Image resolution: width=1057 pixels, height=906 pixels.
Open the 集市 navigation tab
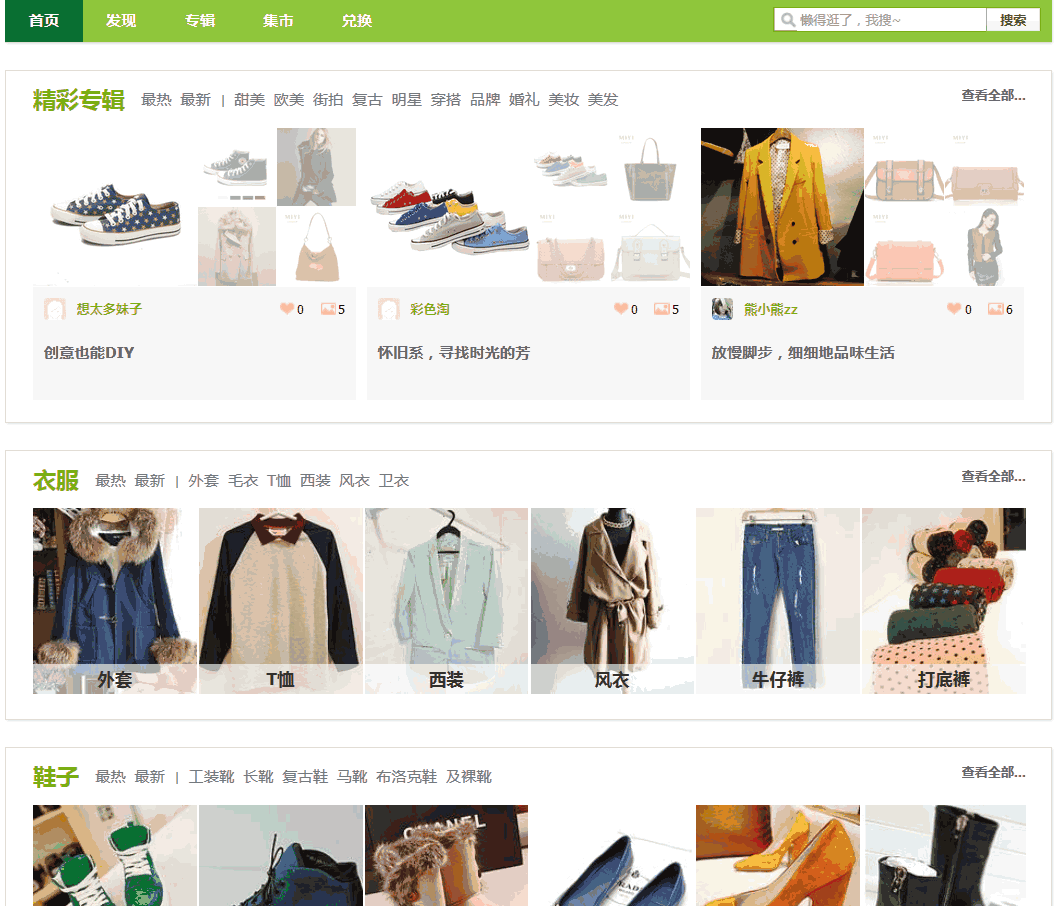pos(278,21)
